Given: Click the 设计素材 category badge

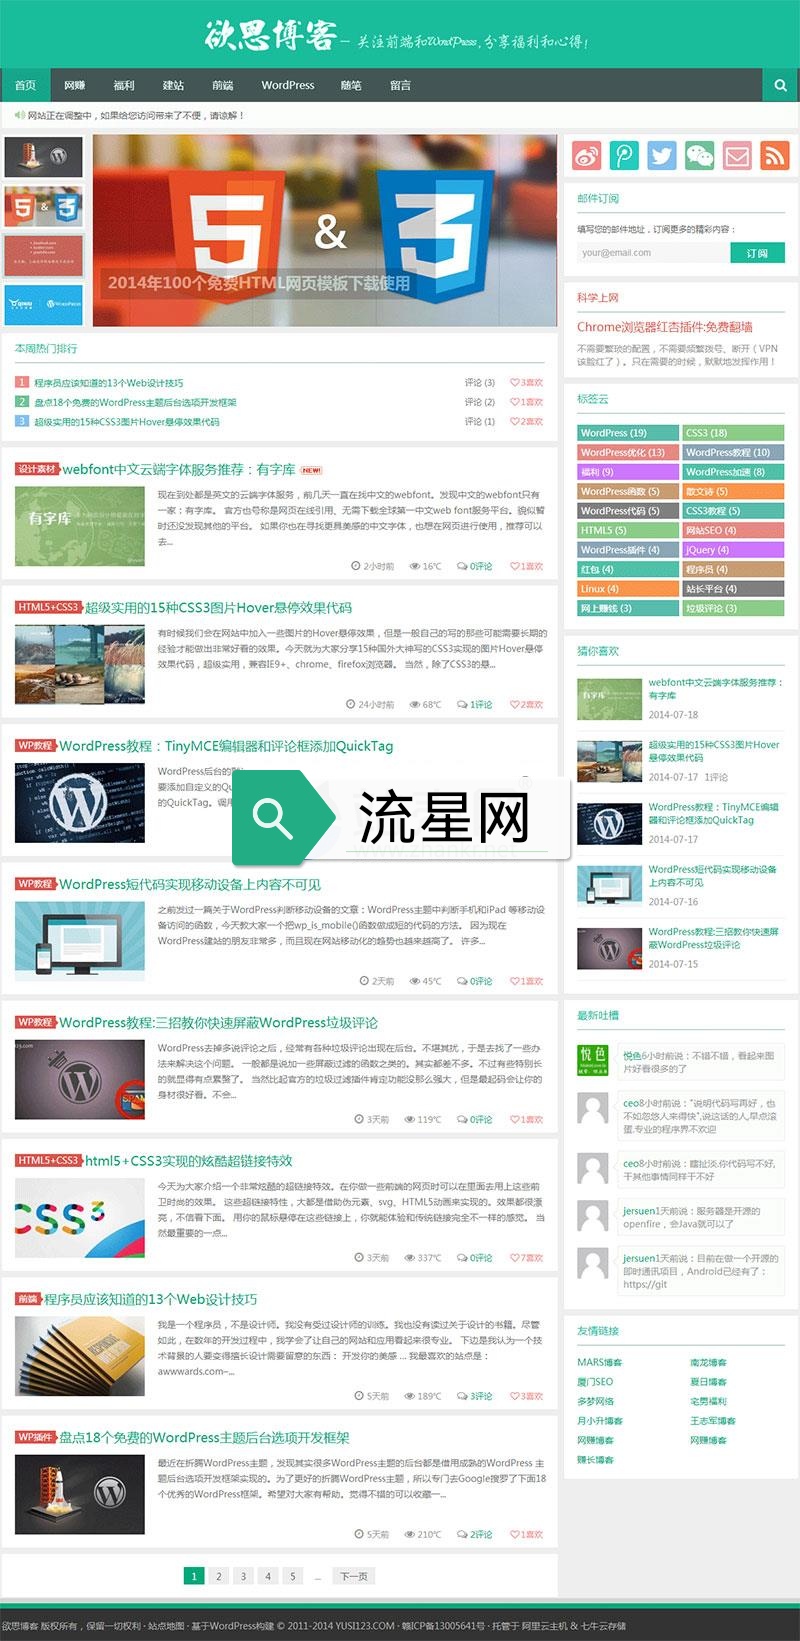Looking at the screenshot, I should pos(38,469).
